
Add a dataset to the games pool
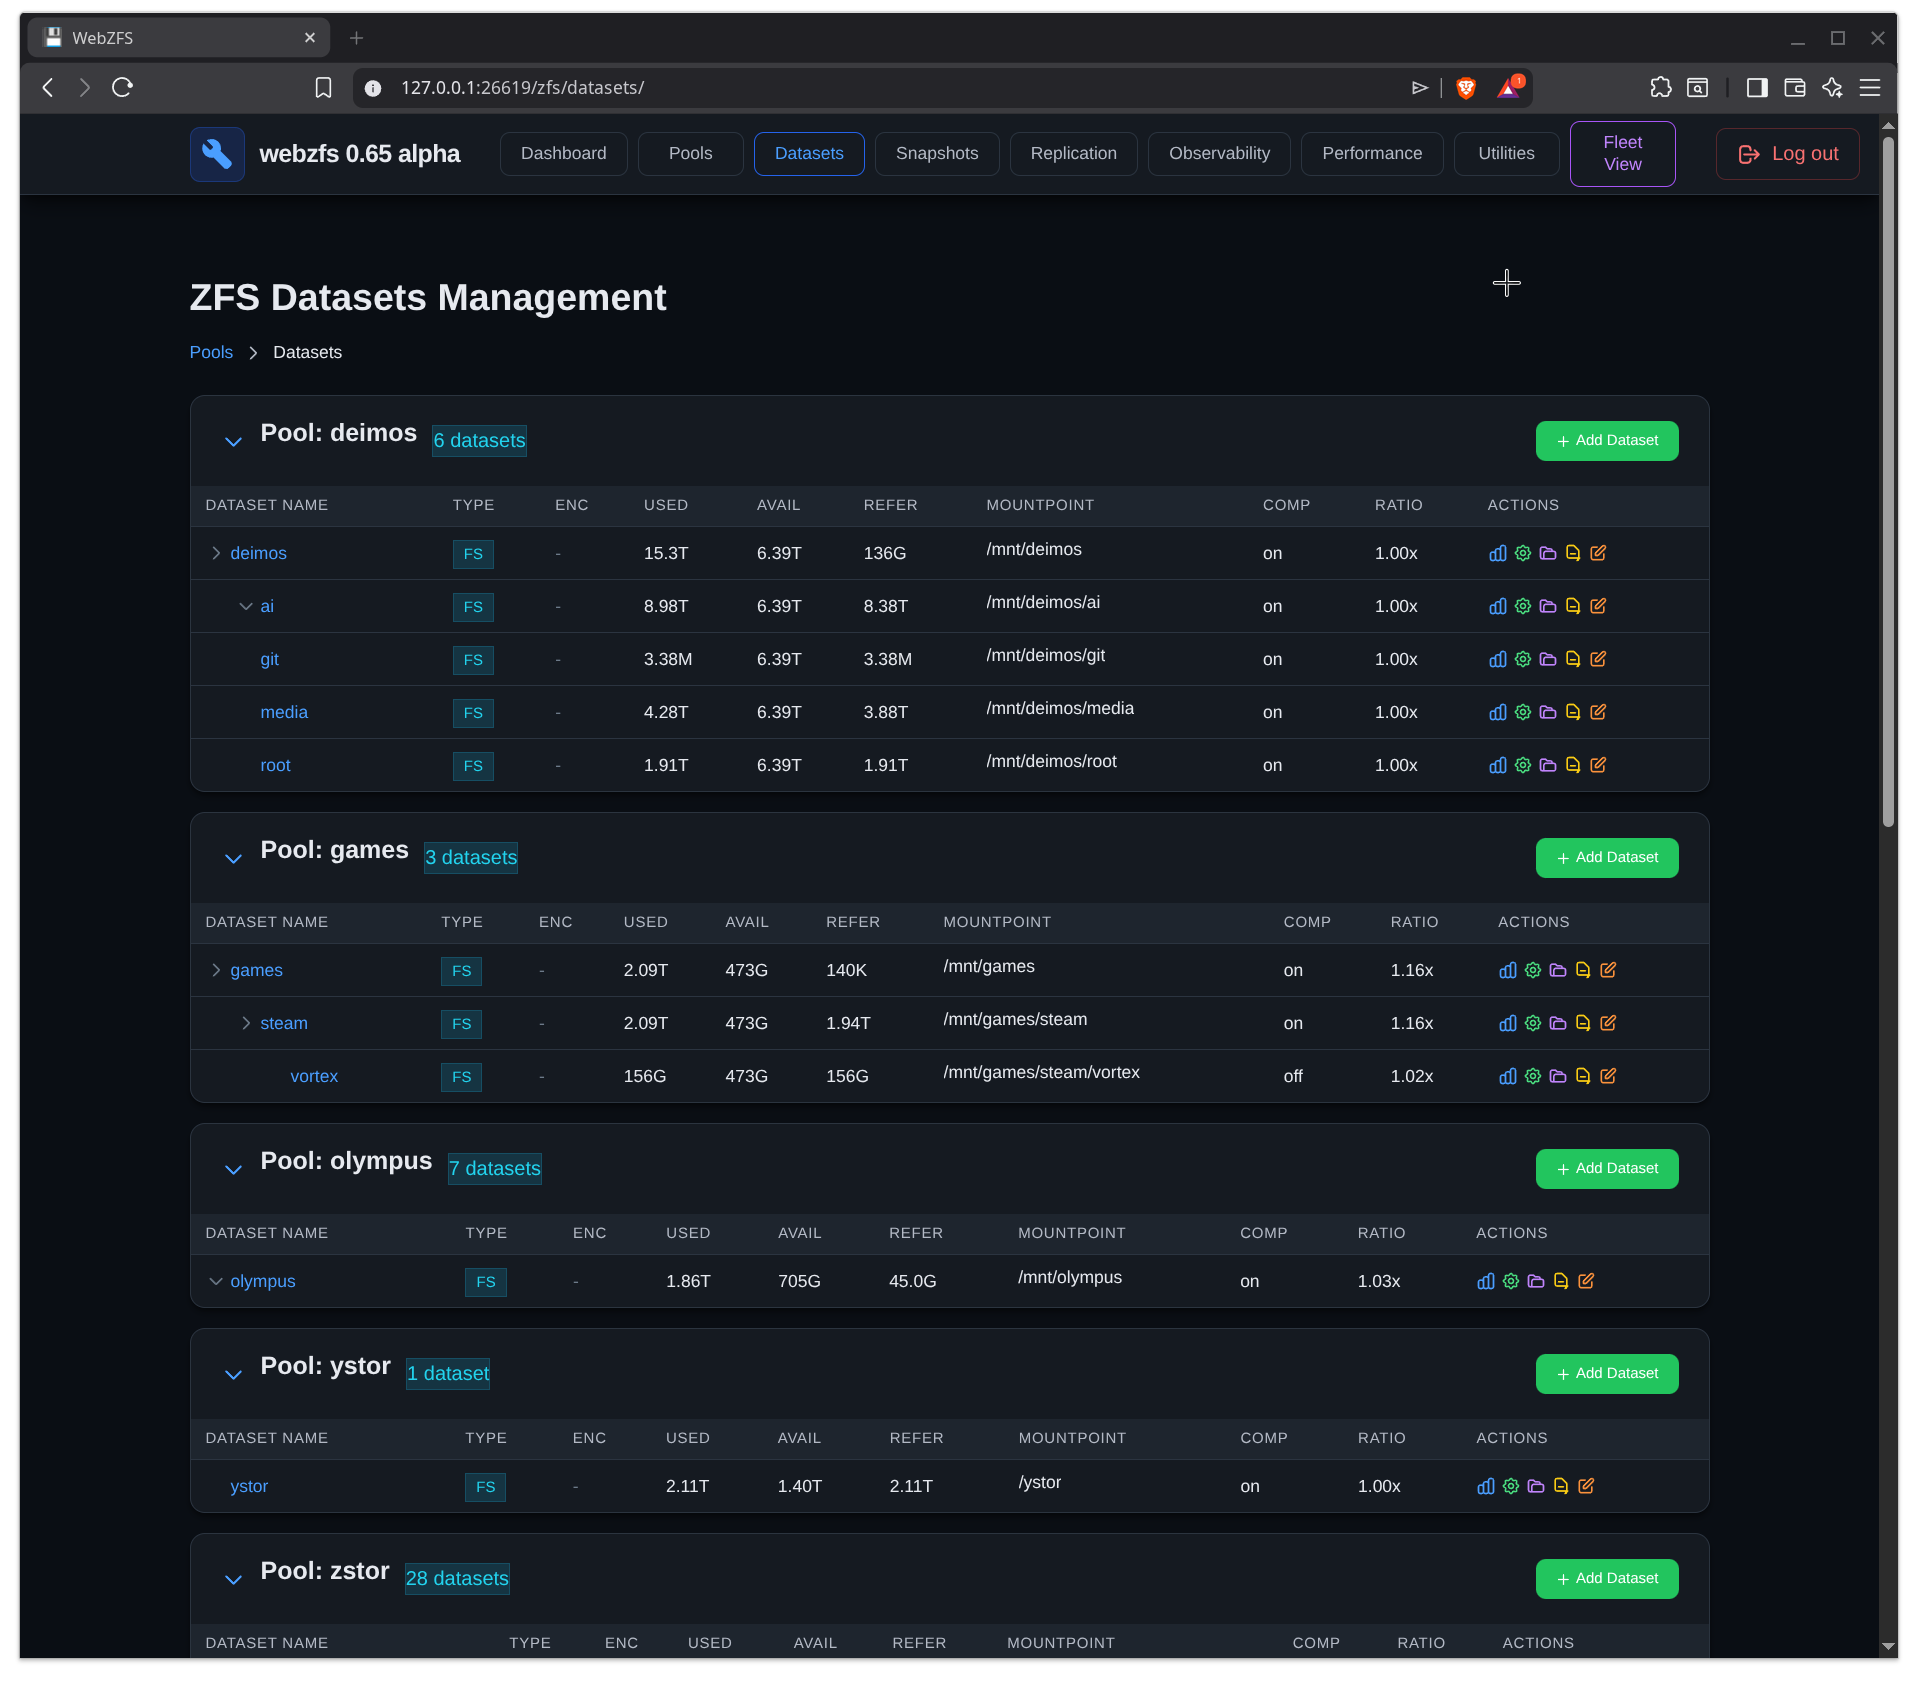tap(1606, 857)
